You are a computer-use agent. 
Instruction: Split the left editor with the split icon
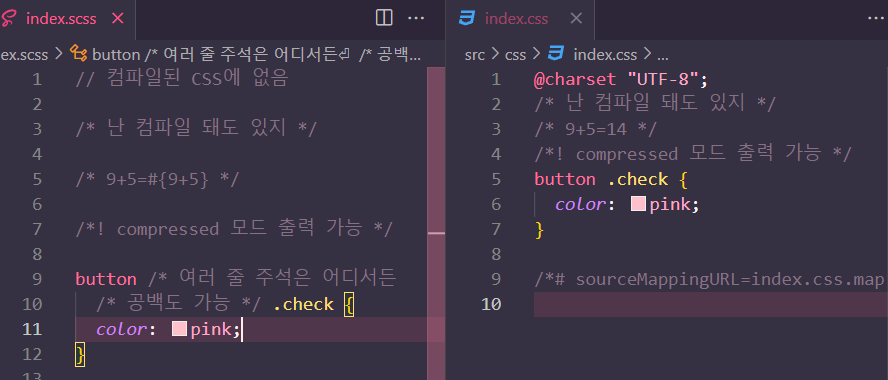pos(385,19)
